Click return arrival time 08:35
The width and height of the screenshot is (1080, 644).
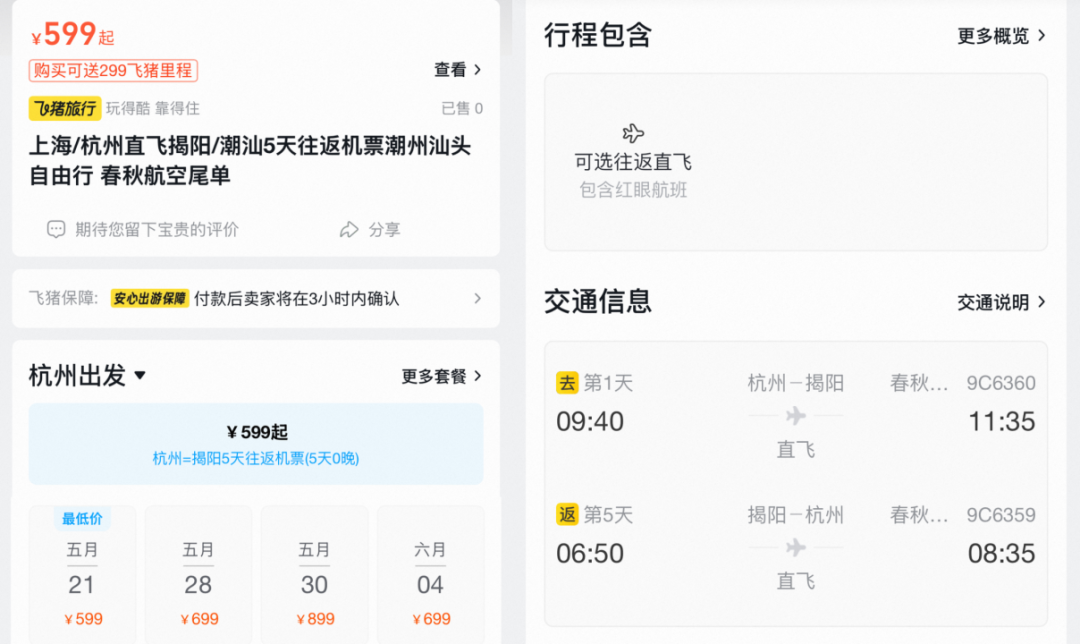tap(1001, 554)
